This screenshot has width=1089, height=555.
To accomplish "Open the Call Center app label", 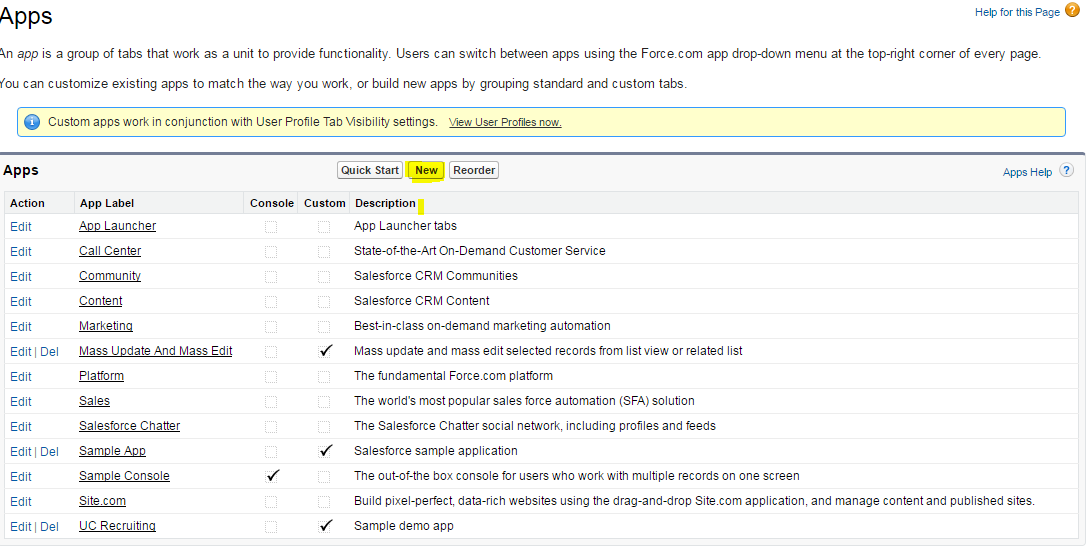I will pyautogui.click(x=110, y=251).
